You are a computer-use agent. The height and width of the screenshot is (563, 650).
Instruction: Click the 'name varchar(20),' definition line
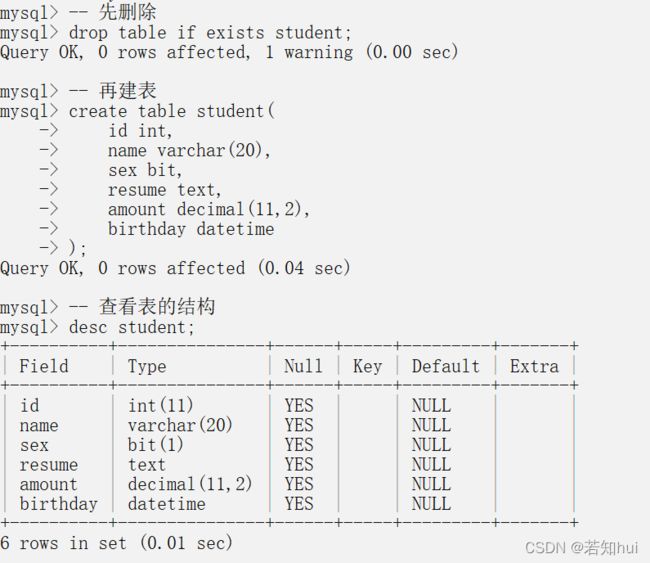point(189,150)
